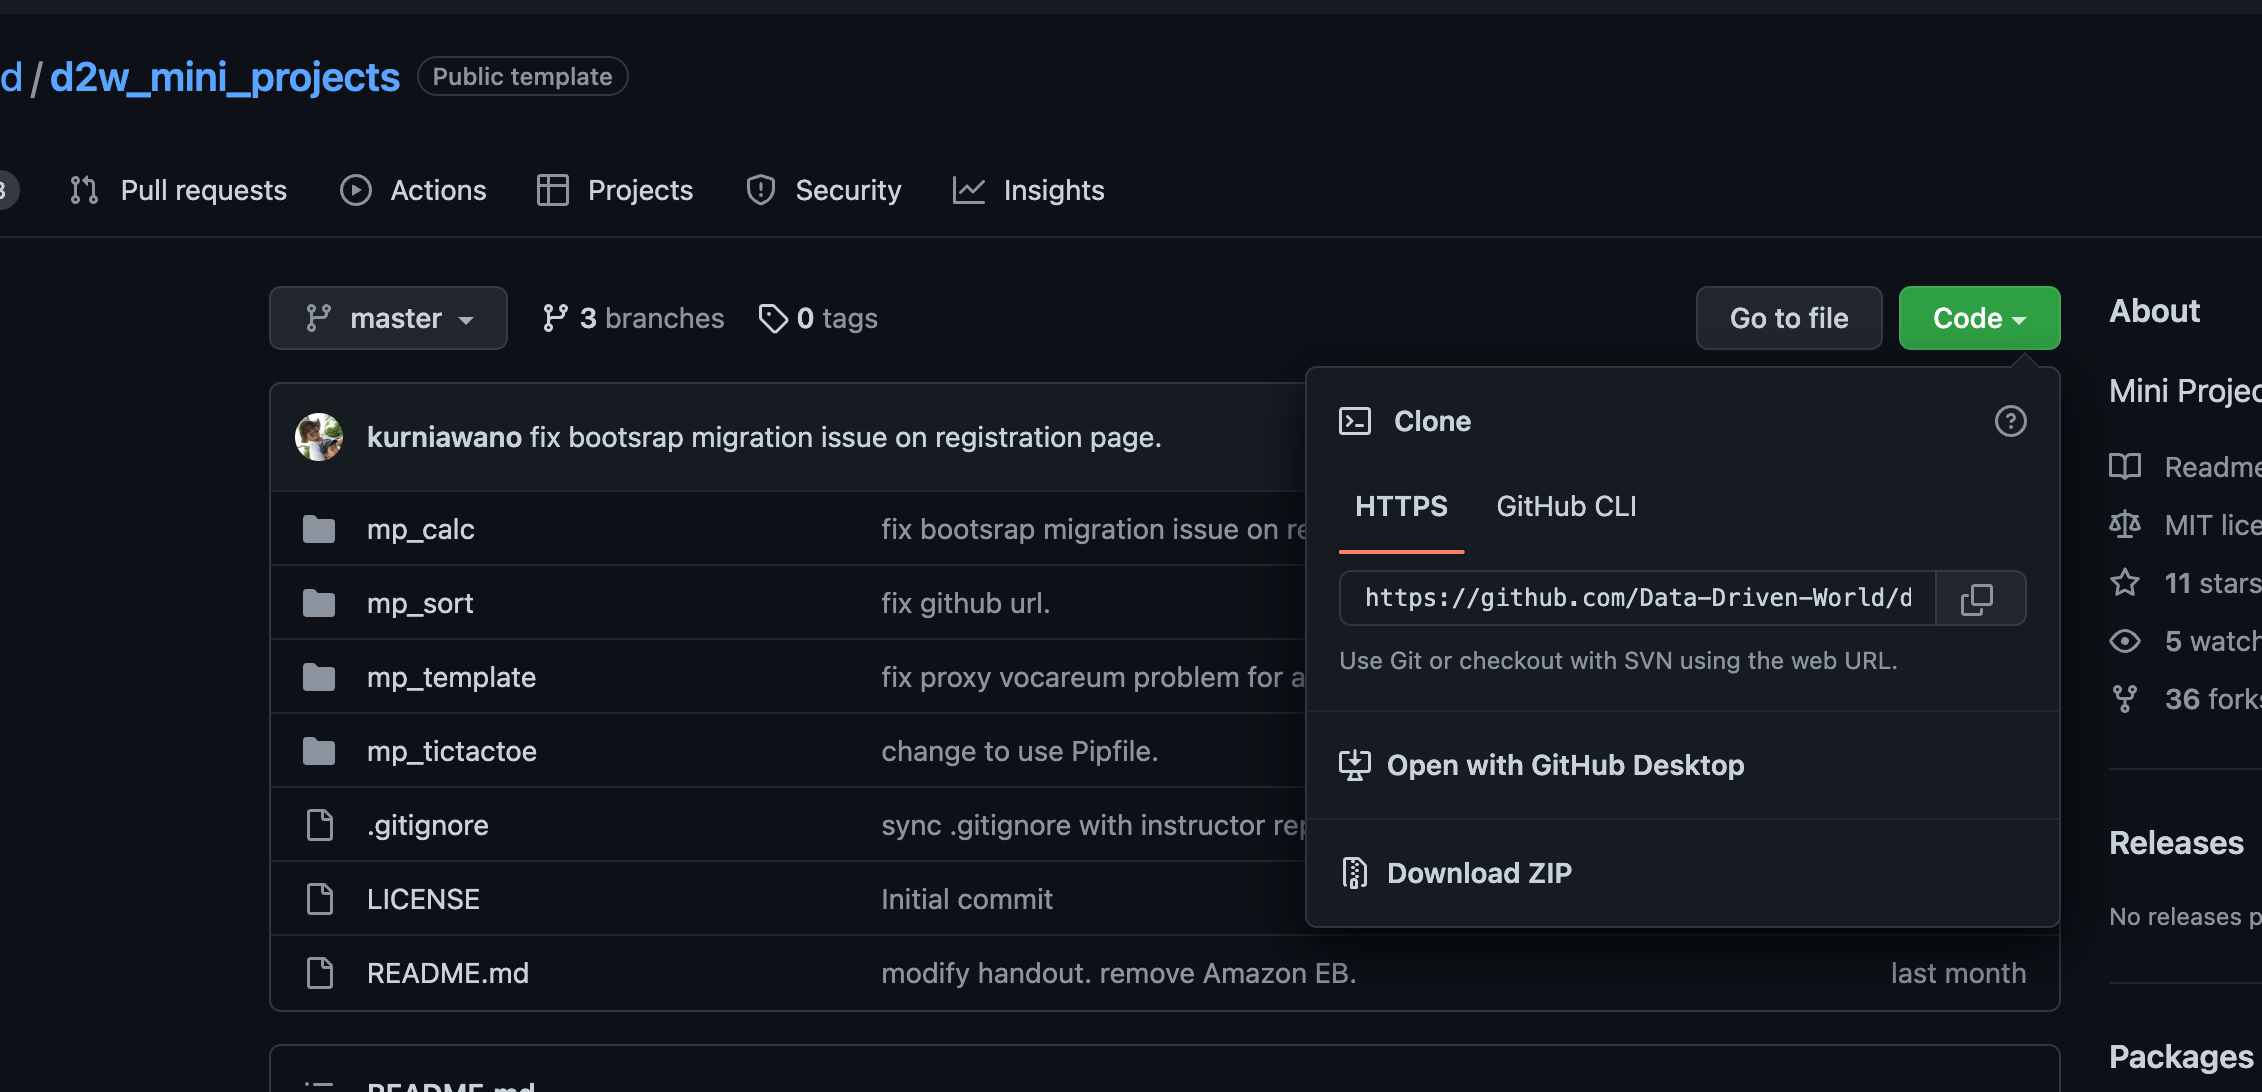Image resolution: width=2262 pixels, height=1092 pixels.
Task: Select Open with GitHub Desktop
Action: [x=1565, y=765]
